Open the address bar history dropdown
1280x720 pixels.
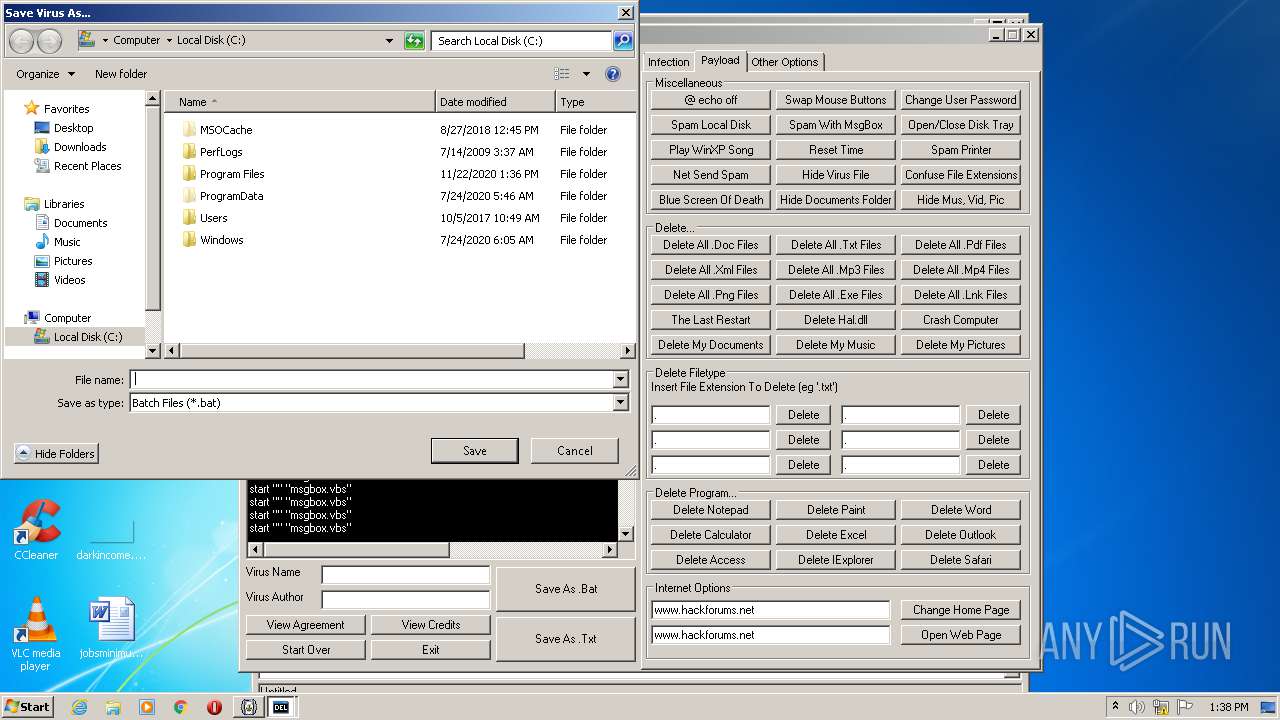(x=390, y=41)
